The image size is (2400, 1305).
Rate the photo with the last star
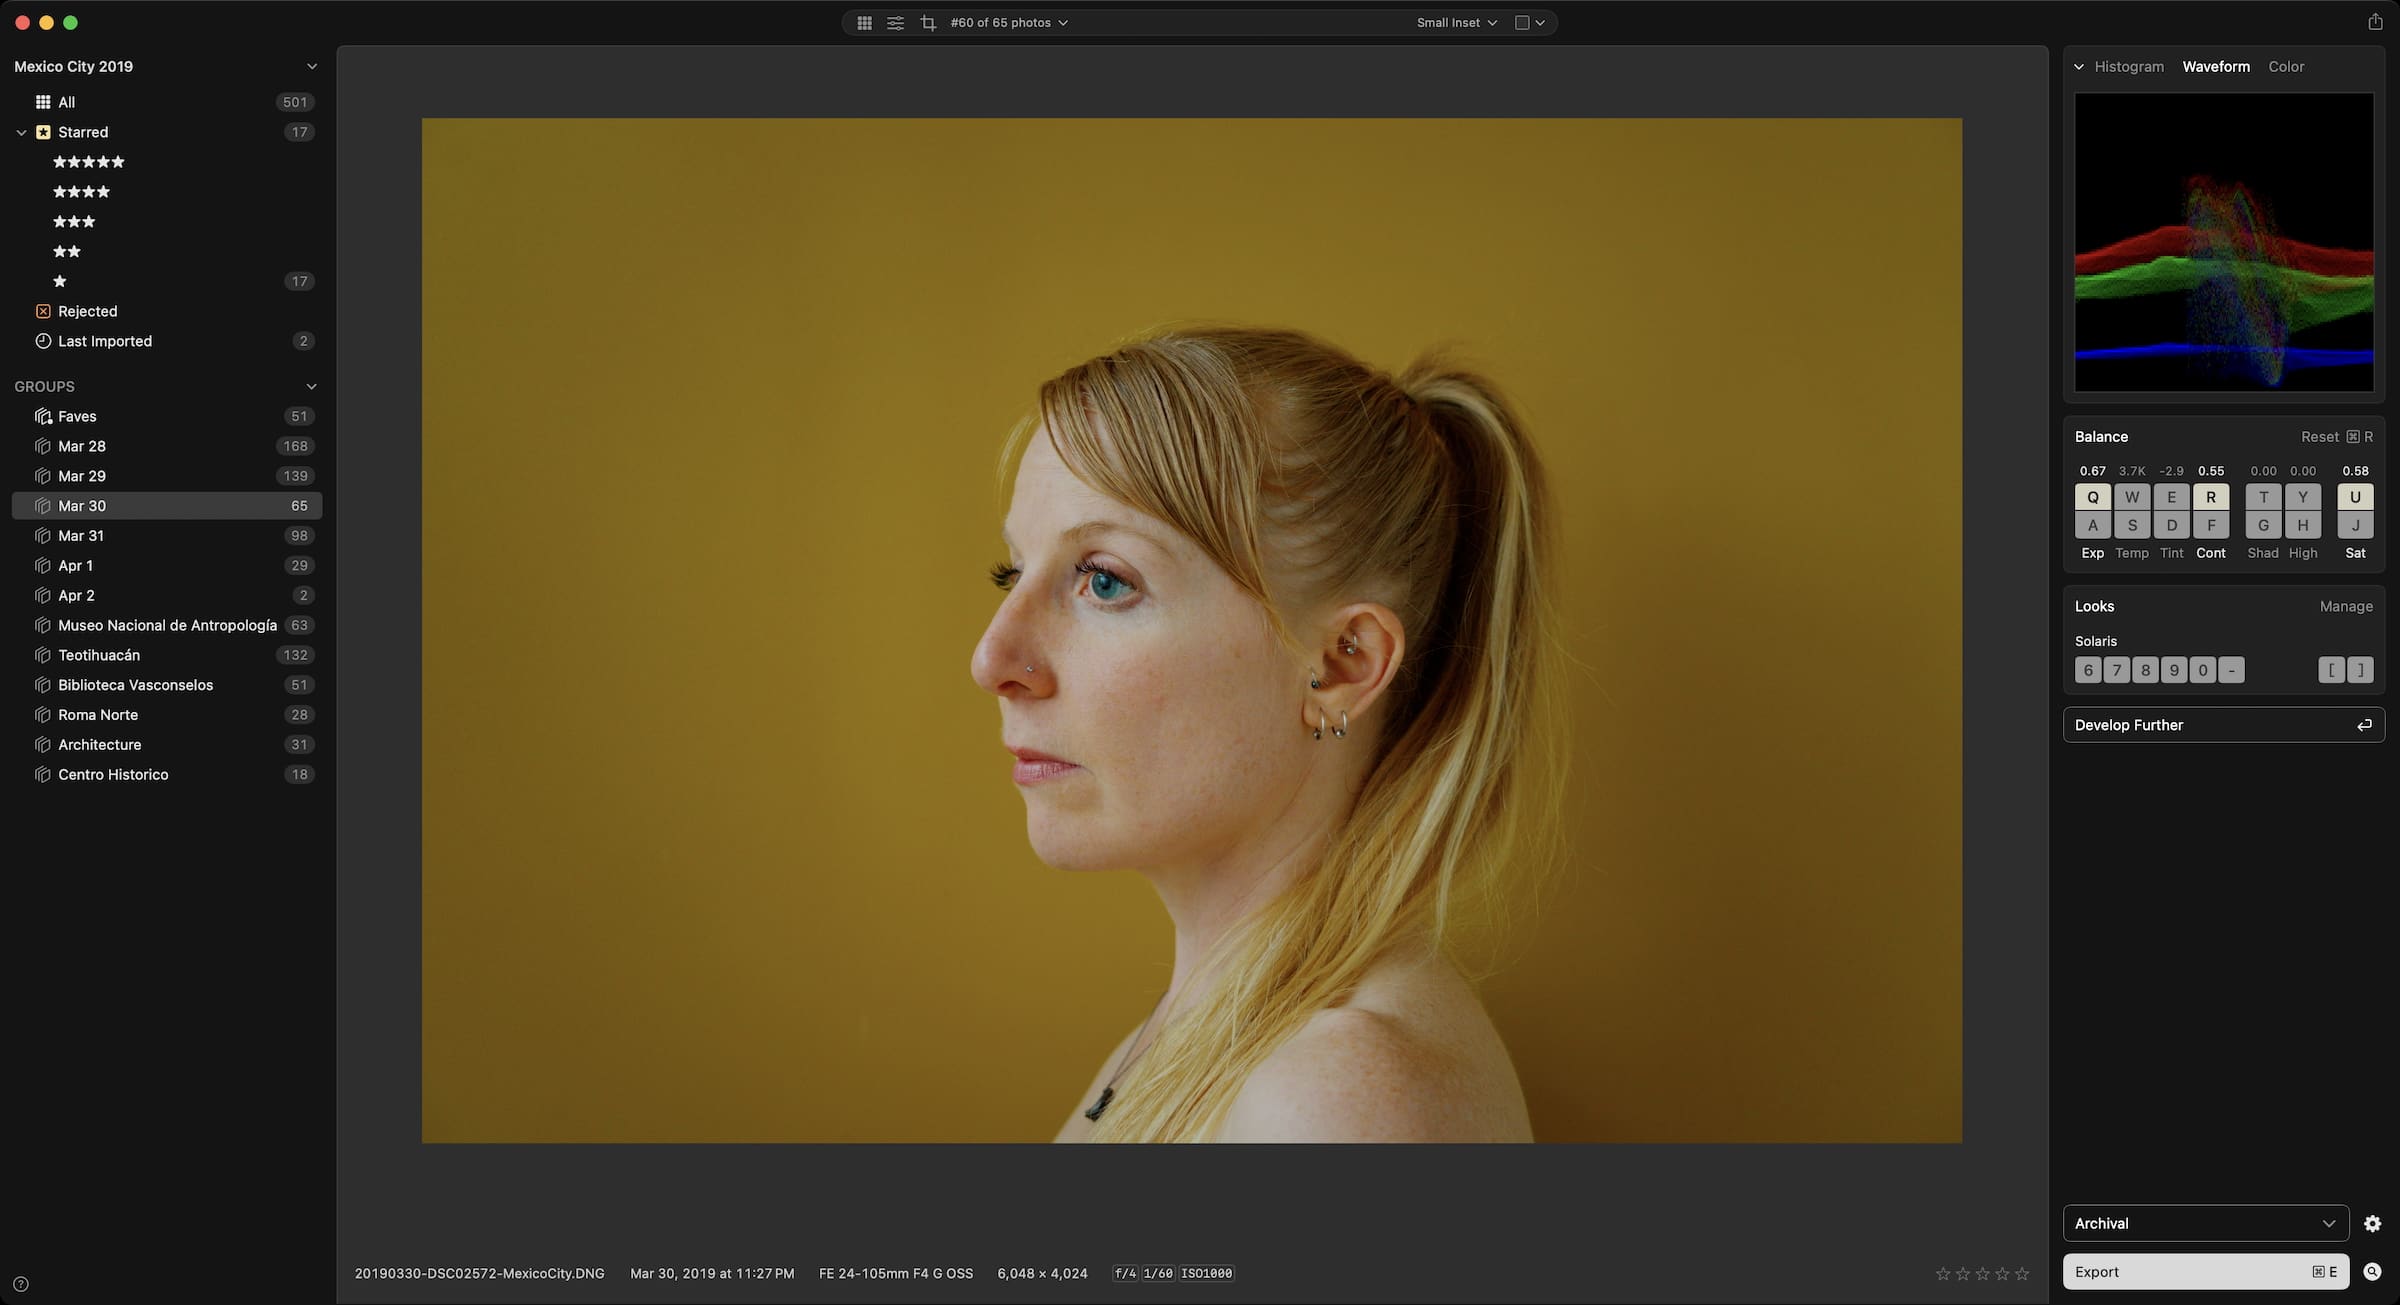[x=2022, y=1273]
